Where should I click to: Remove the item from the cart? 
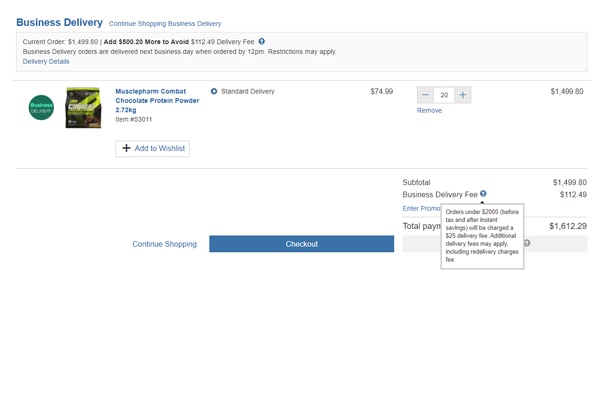point(429,111)
